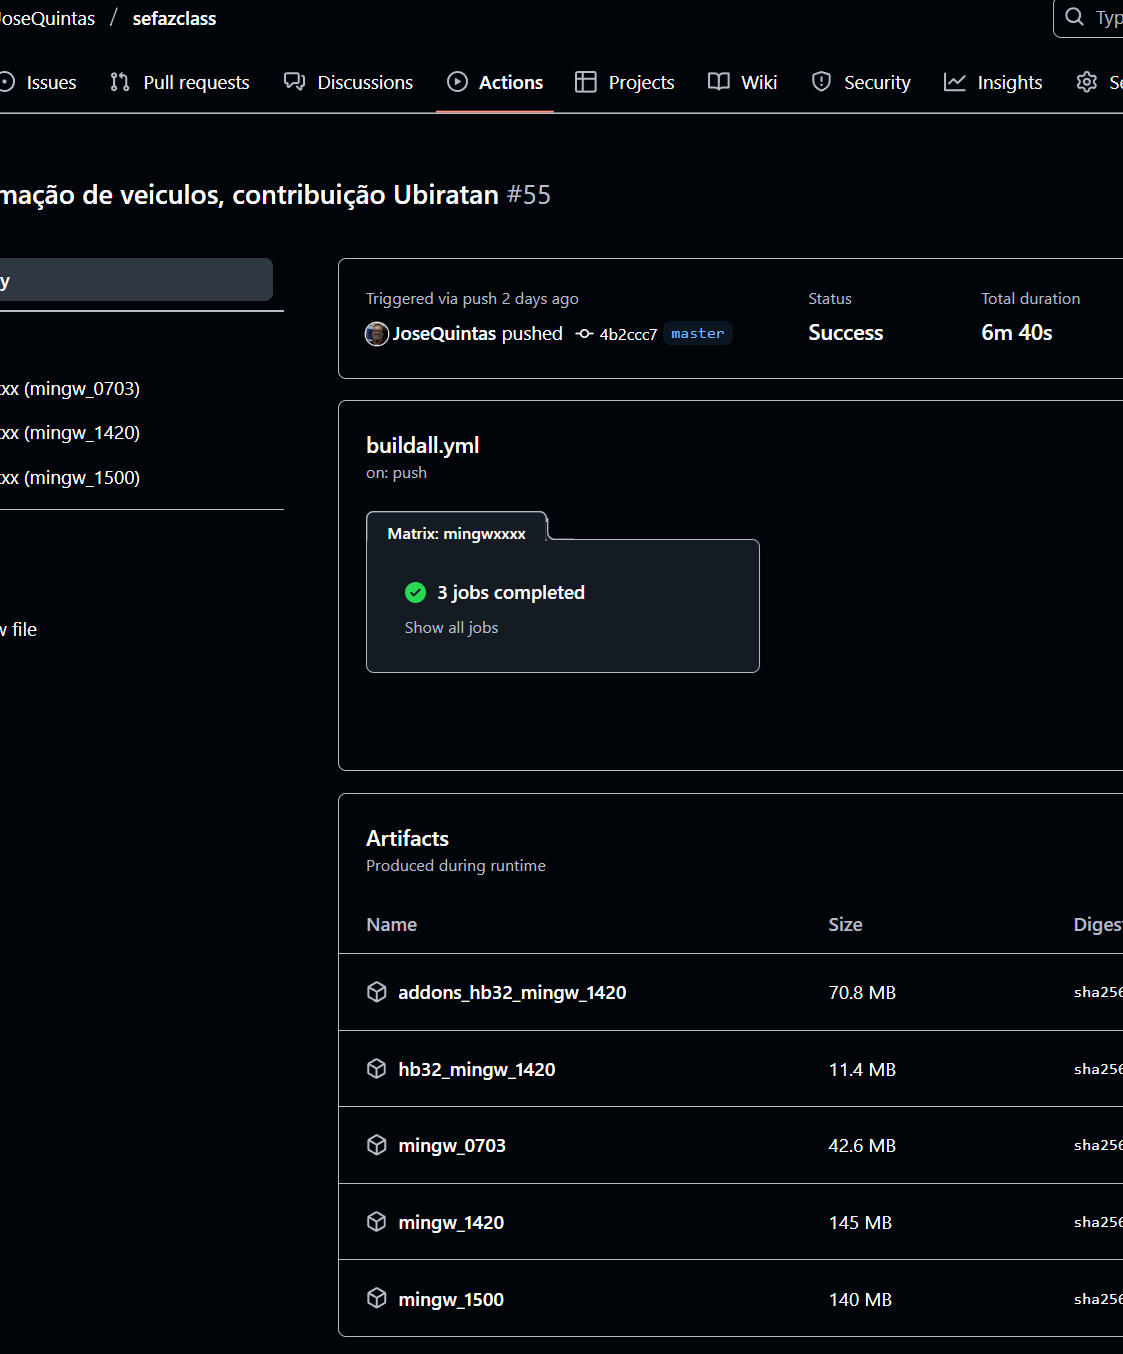The height and width of the screenshot is (1354, 1123).
Task: Click the Wiki book icon
Action: coord(718,82)
